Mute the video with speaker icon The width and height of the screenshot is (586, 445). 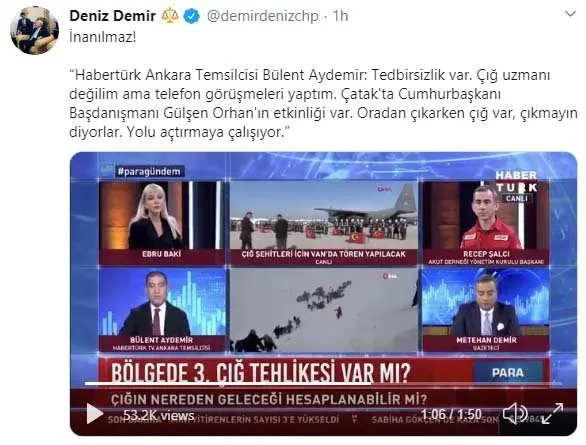point(514,414)
